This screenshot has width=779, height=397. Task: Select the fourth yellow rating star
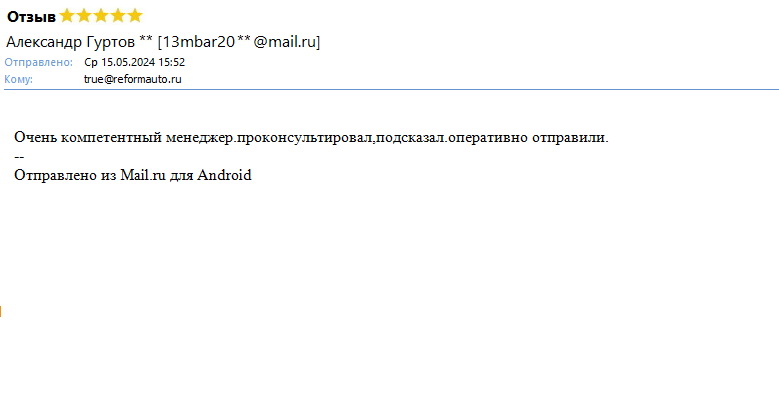pos(118,16)
